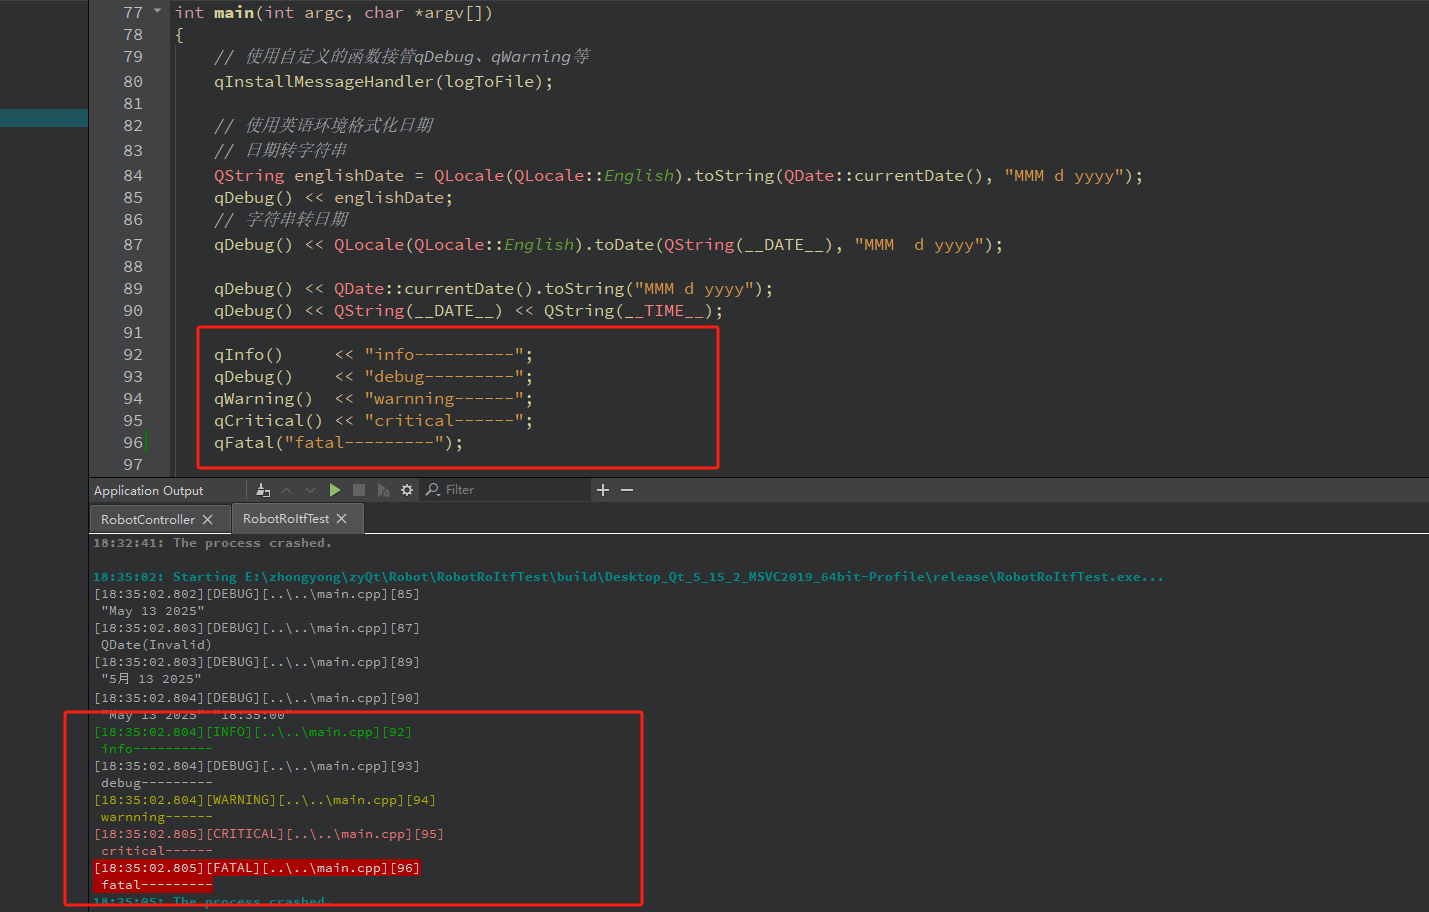This screenshot has width=1429, height=912.
Task: Select line number 92 in the editor
Action: (x=132, y=354)
